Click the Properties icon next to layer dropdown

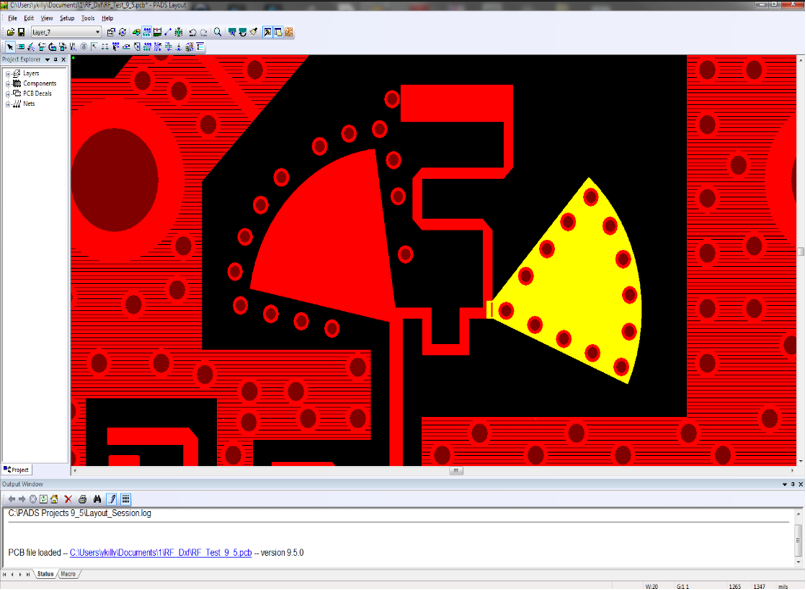111,32
